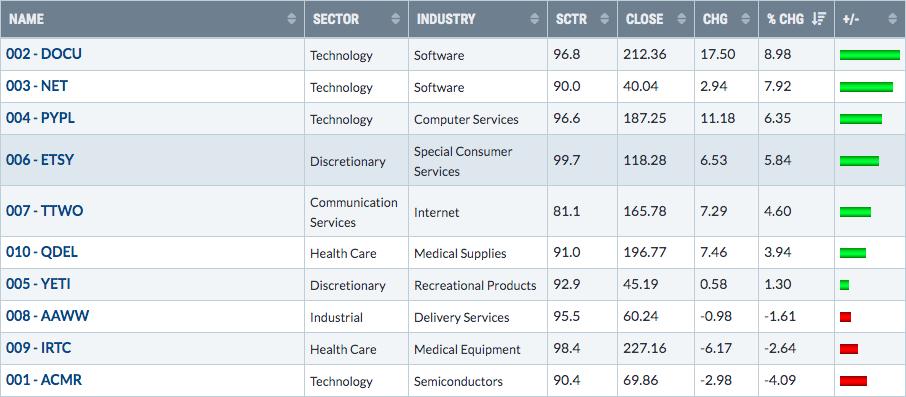Viewport: 906px width, 397px height.
Task: Open the 002 - DOCU symbol link
Action: point(44,54)
